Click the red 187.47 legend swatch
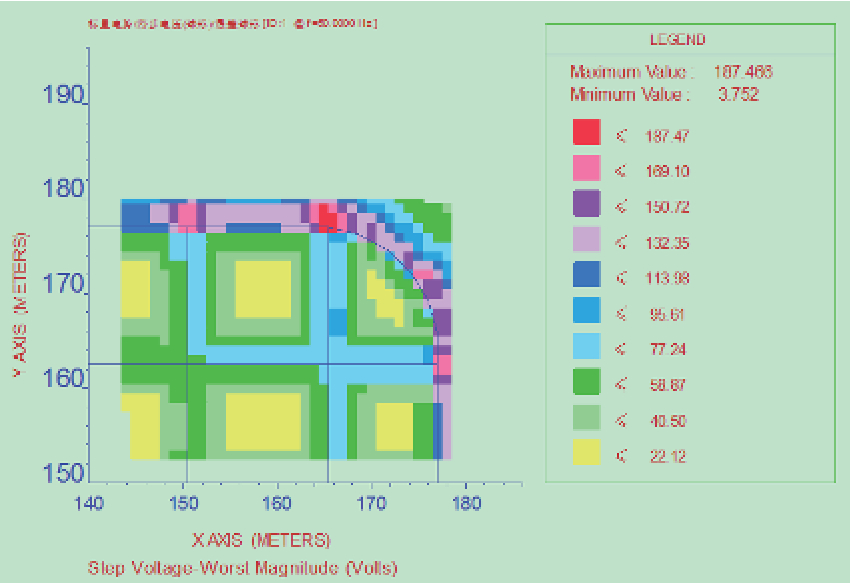Image resolution: width=850 pixels, height=583 pixels. 586,134
